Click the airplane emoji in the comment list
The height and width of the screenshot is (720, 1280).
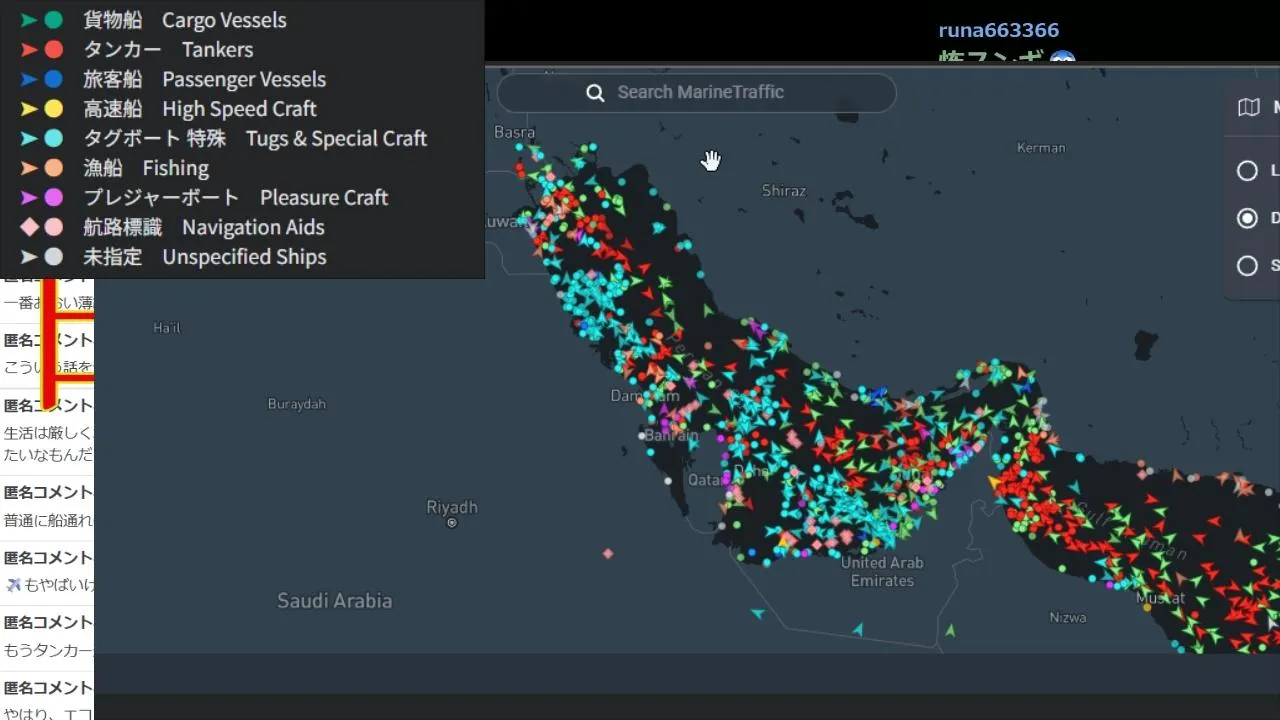tap(13, 584)
